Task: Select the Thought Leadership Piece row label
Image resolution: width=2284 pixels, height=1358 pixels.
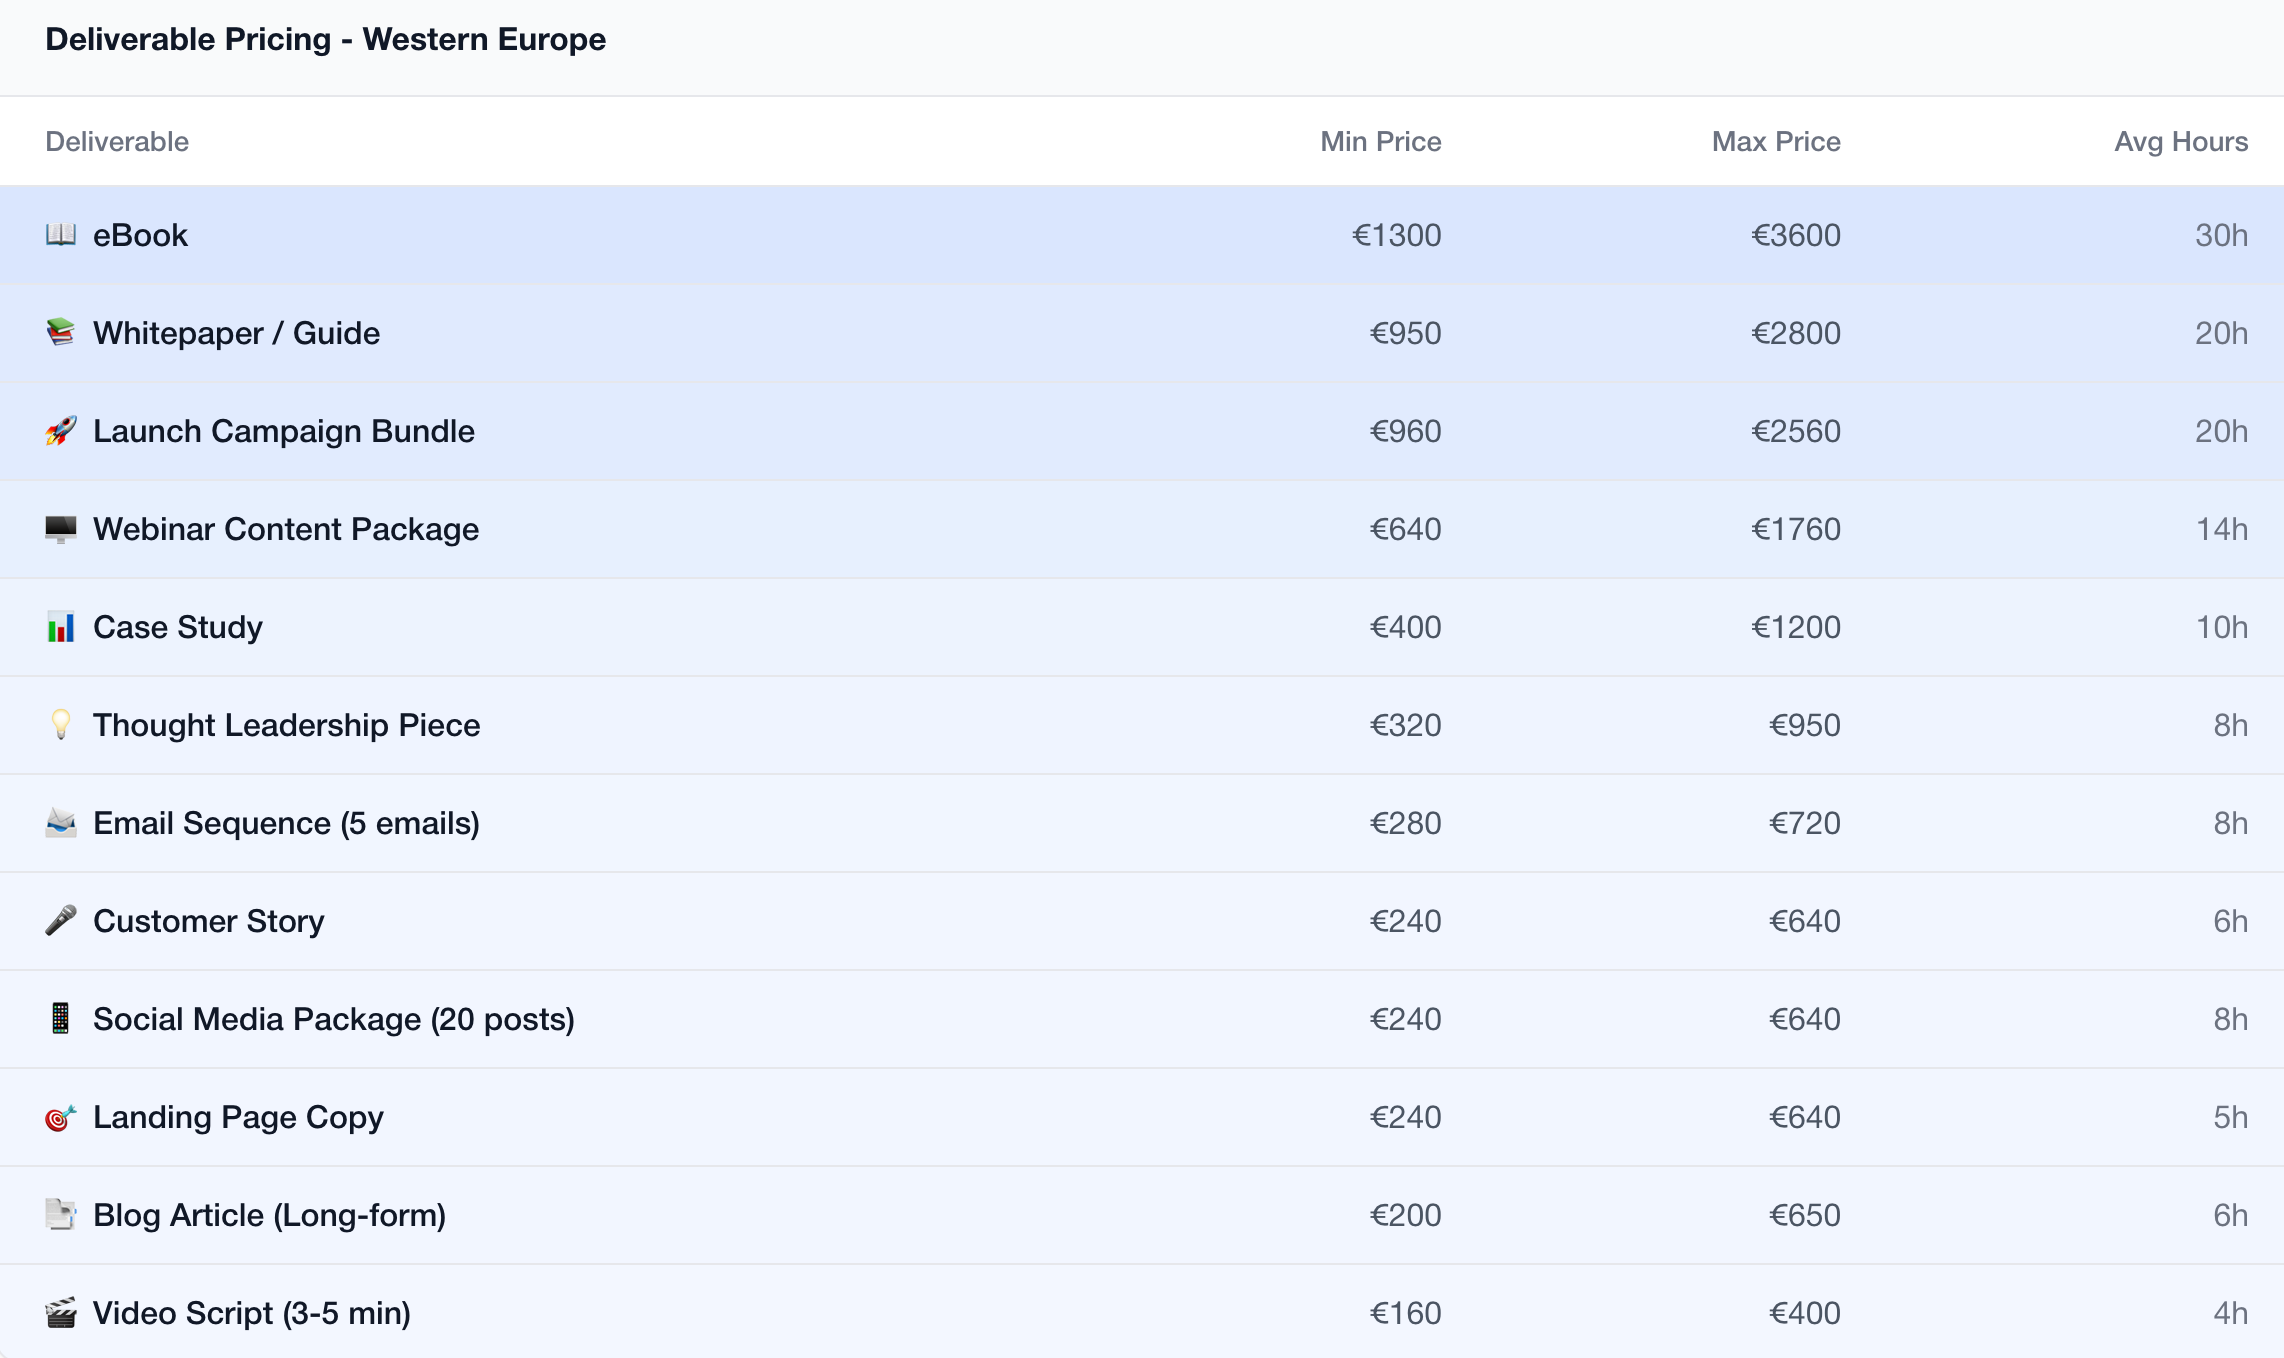Action: tap(287, 725)
